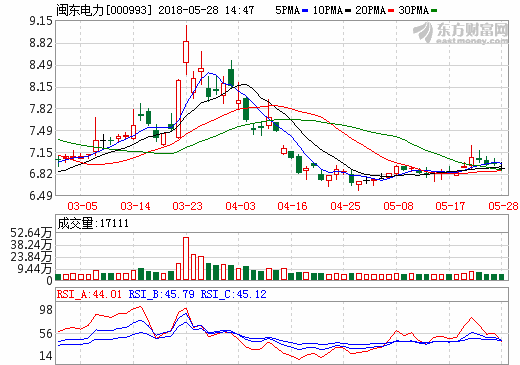Click the 23.84万 volume axis label
This screenshot has width=520, height=365.
click(x=31, y=257)
